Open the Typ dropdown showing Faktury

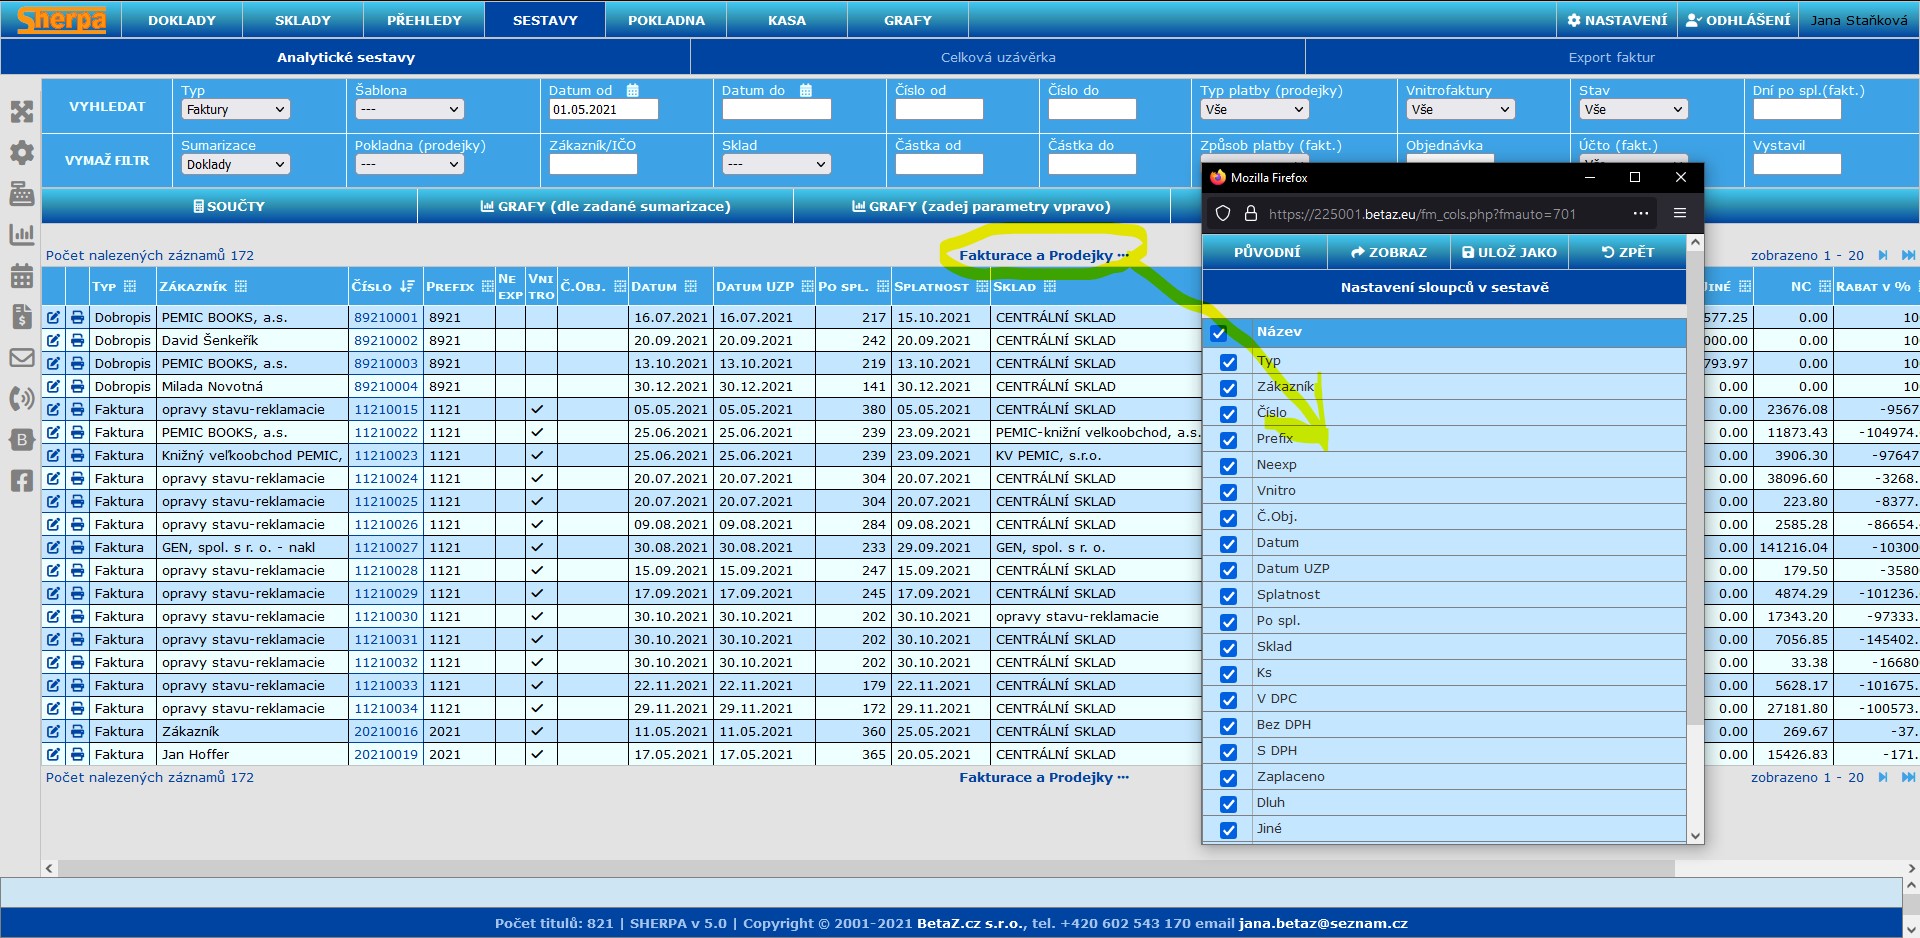pyautogui.click(x=235, y=110)
